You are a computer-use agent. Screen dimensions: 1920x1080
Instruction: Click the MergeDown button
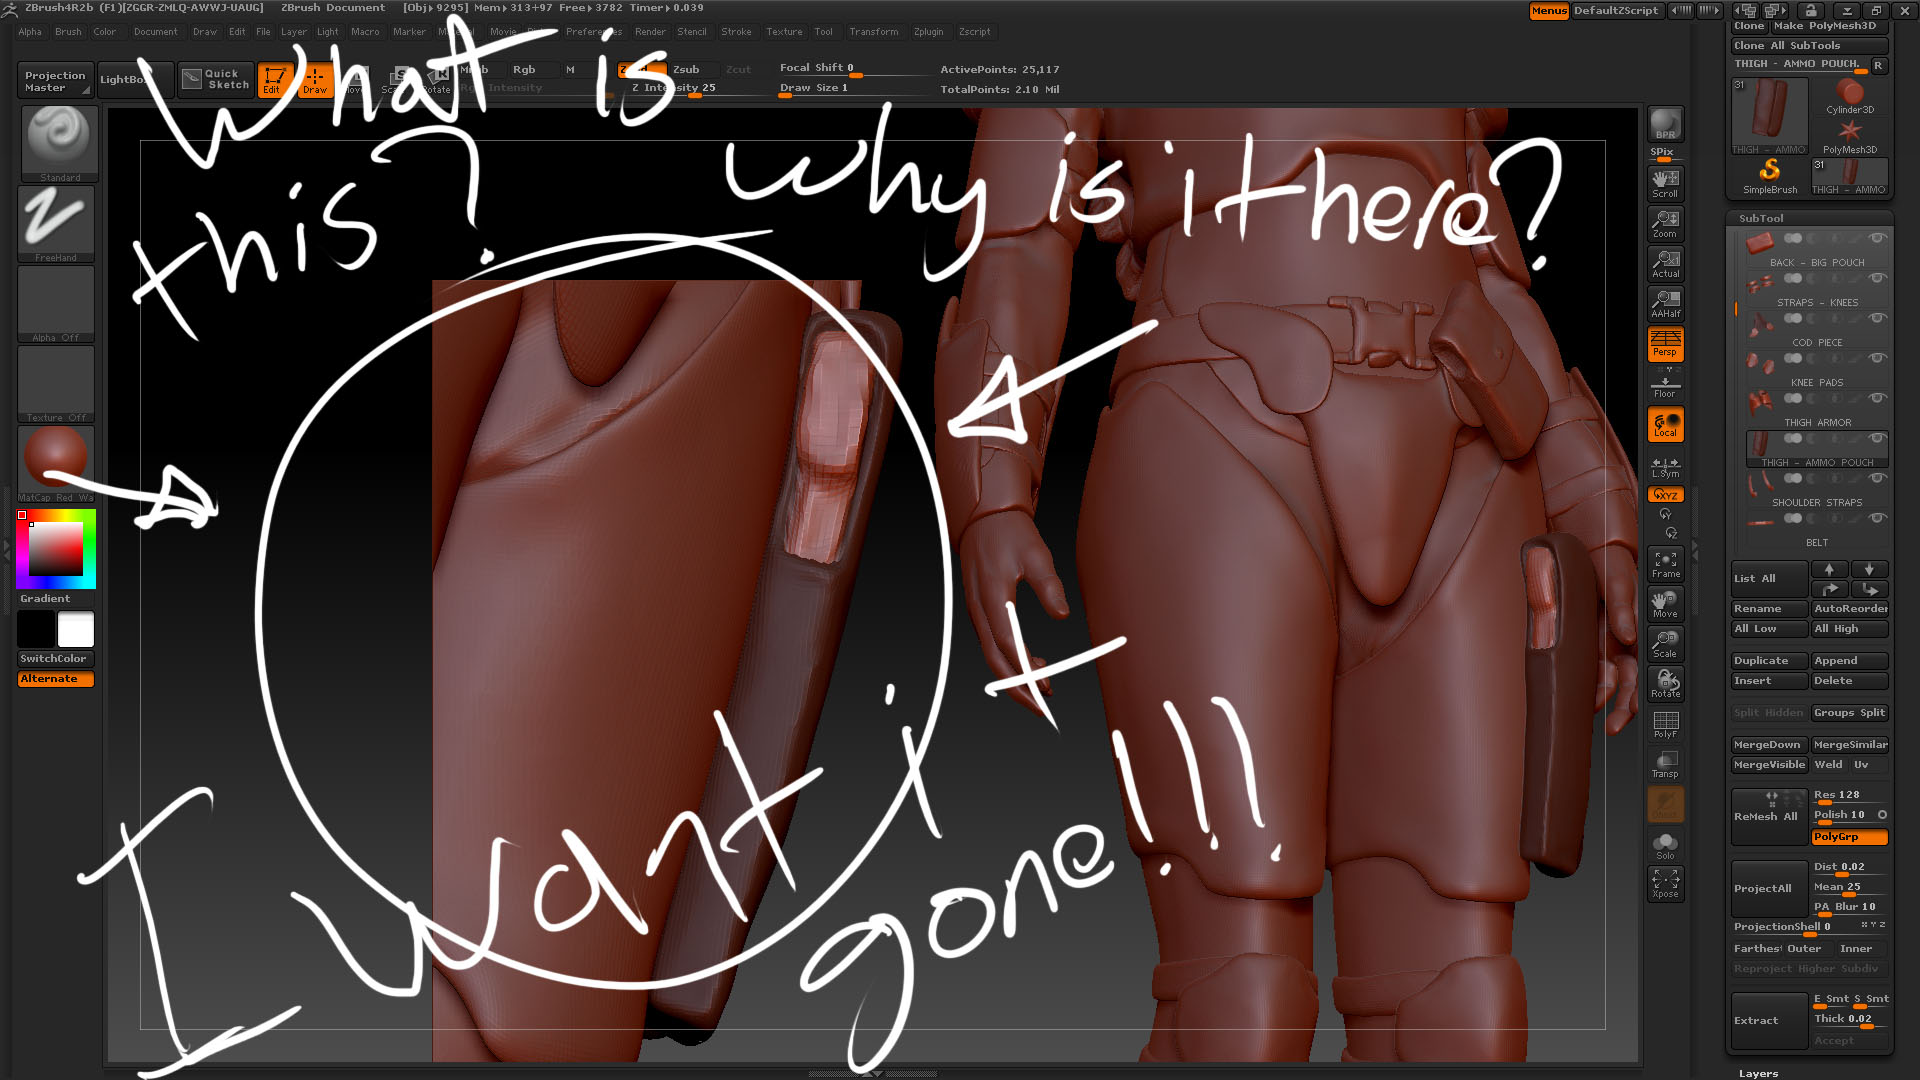pyautogui.click(x=1767, y=745)
